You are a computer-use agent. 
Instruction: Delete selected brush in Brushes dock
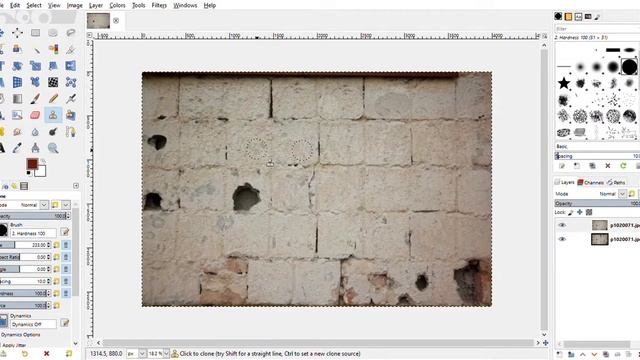click(608, 166)
